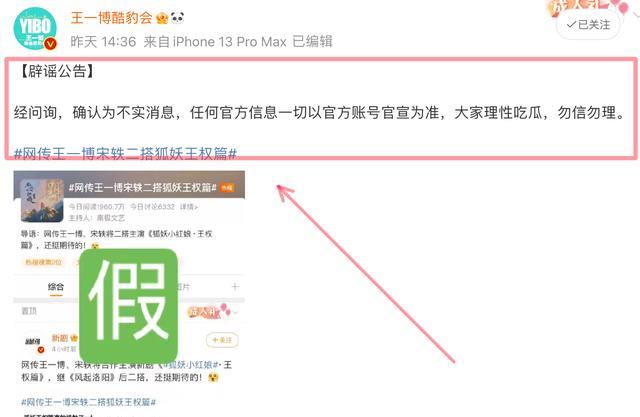Click the panda emoji icon after username
The height and width of the screenshot is (417, 640).
(177, 18)
